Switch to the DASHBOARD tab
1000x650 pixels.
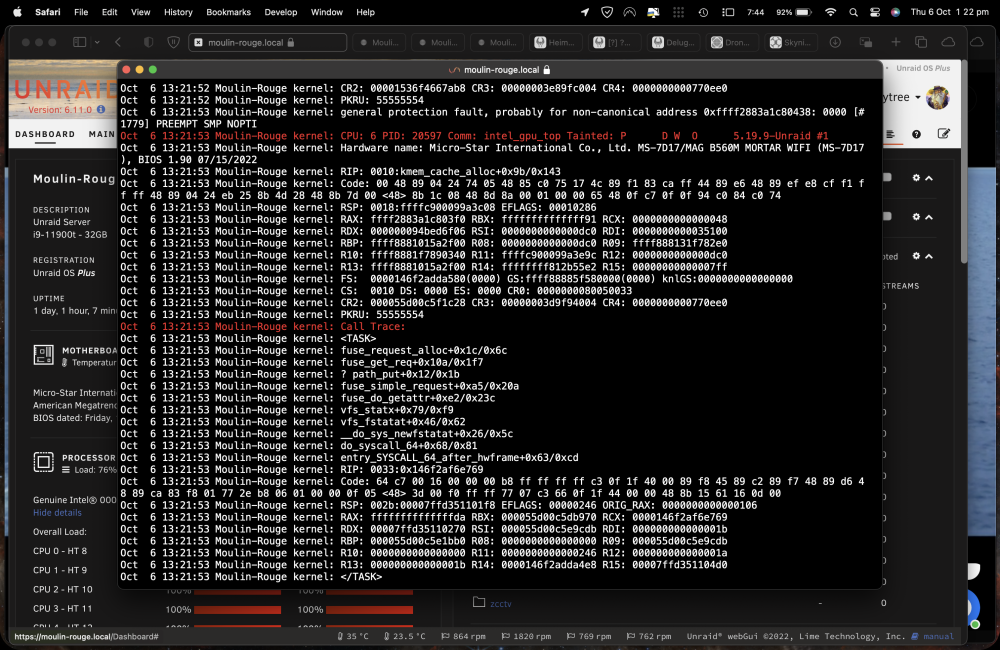coord(45,134)
